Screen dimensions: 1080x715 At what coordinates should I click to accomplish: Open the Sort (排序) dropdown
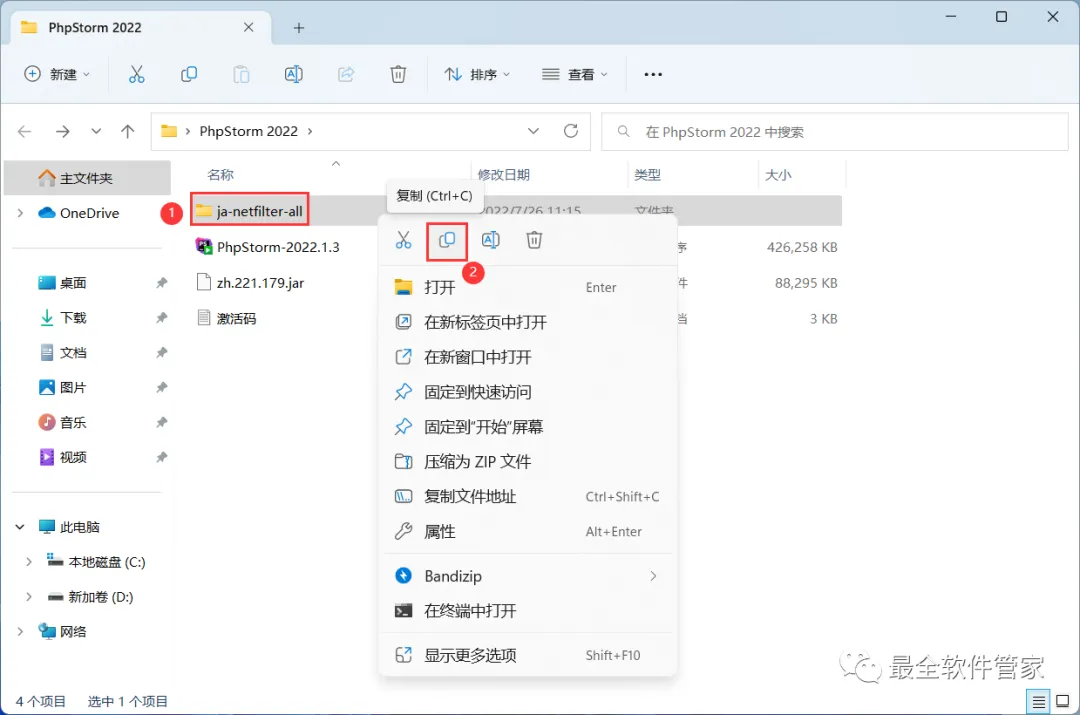477,74
